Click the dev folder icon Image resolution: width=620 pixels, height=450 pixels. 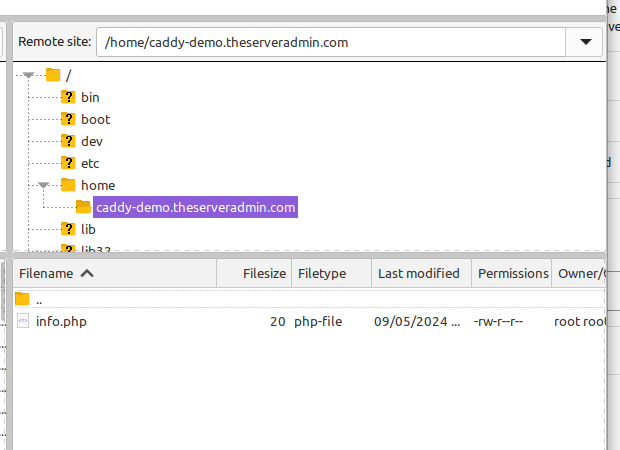click(x=68, y=141)
